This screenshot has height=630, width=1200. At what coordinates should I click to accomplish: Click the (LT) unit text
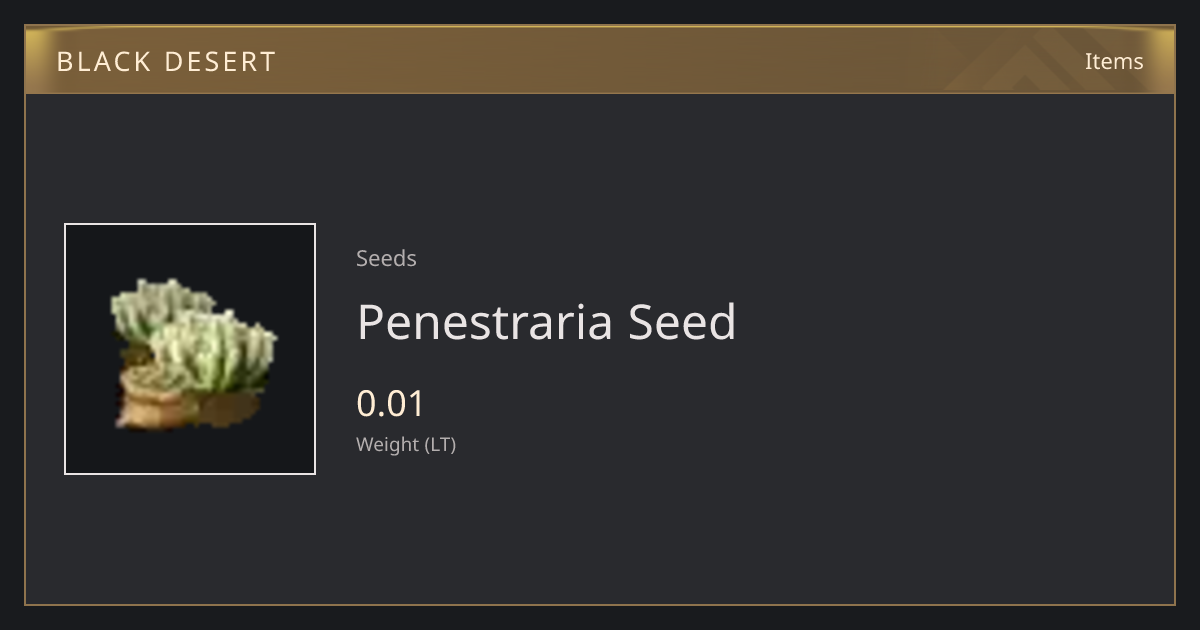tap(441, 445)
